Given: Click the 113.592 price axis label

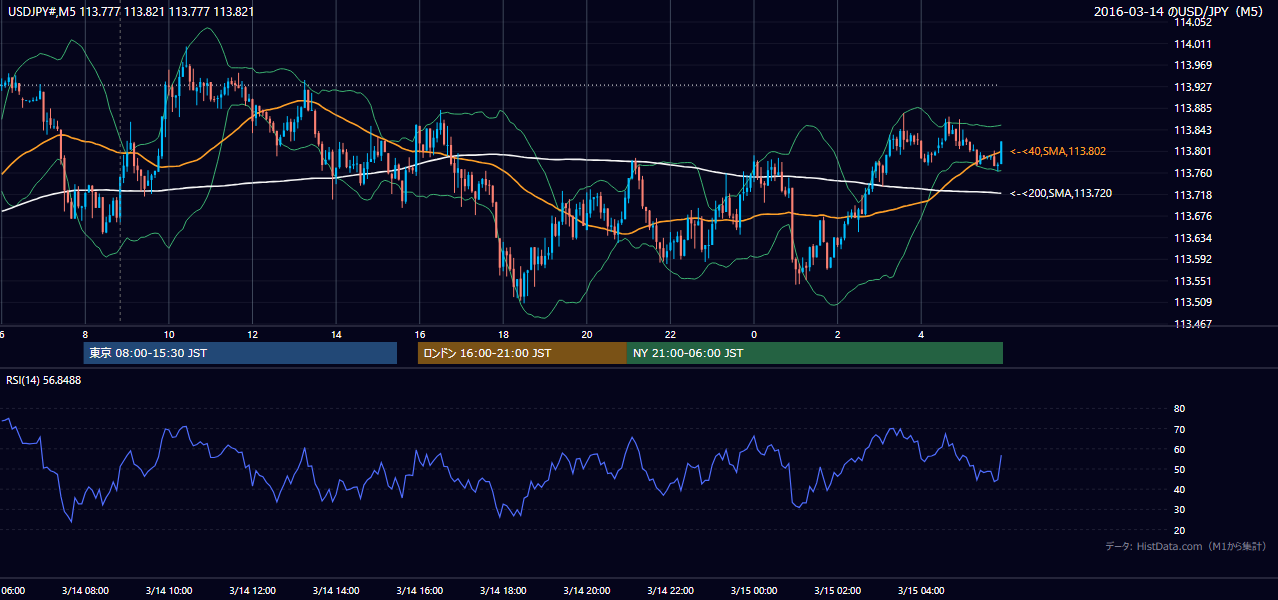Looking at the screenshot, I should point(1193,259).
